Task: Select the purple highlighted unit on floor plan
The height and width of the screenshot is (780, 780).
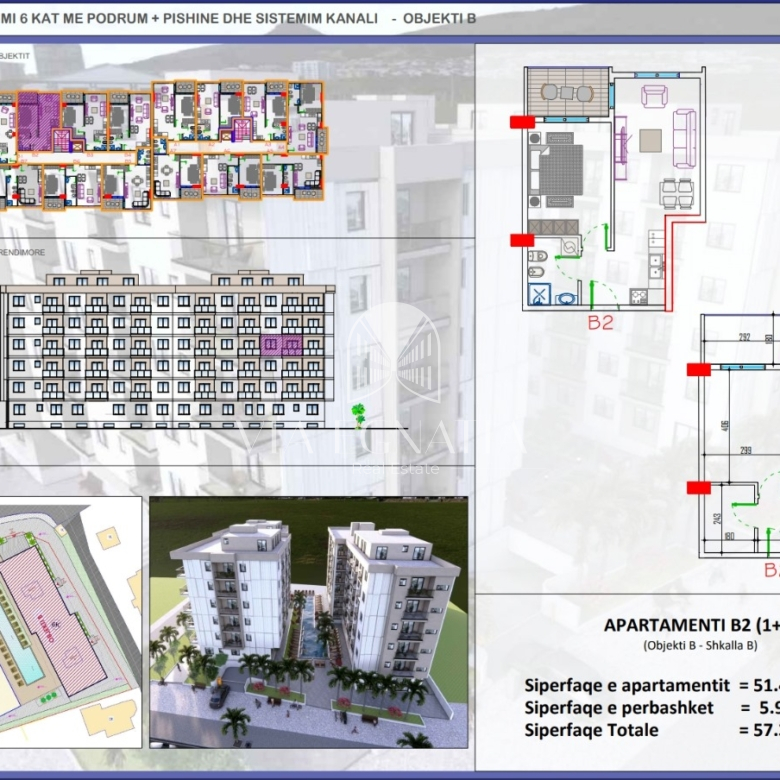Action: 39,121
